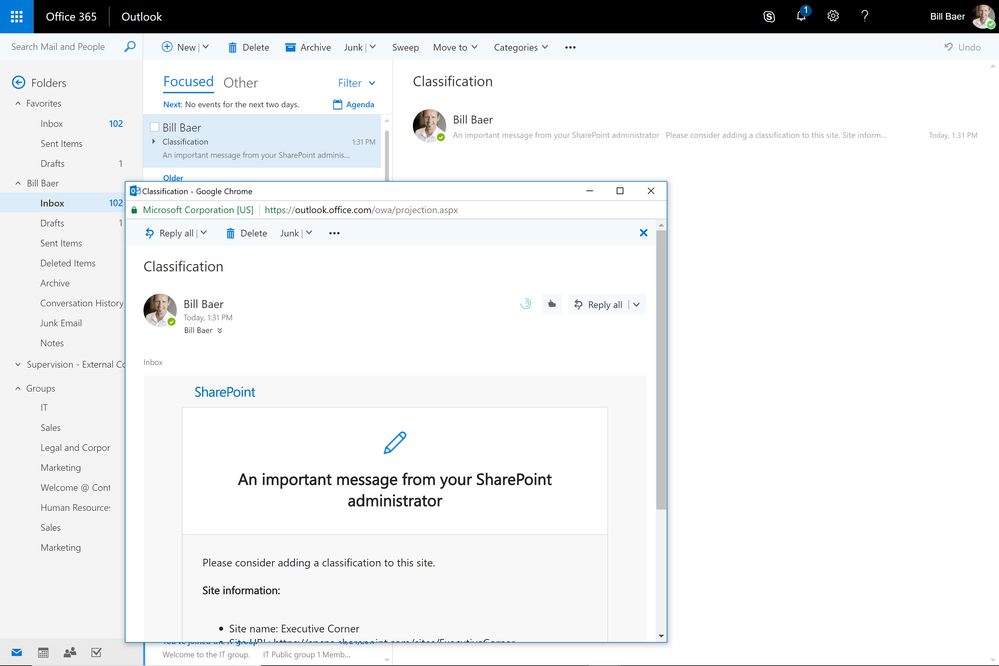Click Archive in main toolbar
Viewport: 999px width, 666px height.
point(308,47)
